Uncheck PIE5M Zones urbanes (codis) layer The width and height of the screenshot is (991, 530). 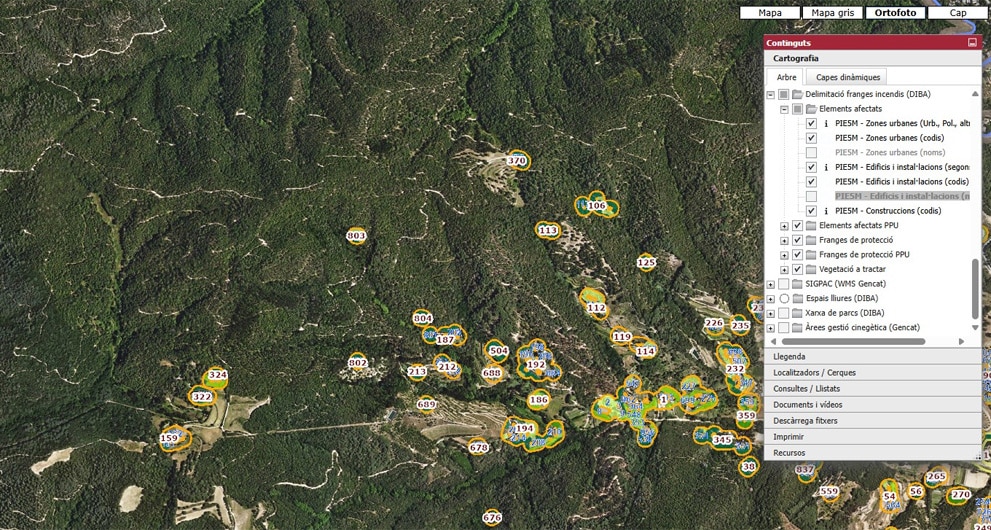click(x=811, y=138)
